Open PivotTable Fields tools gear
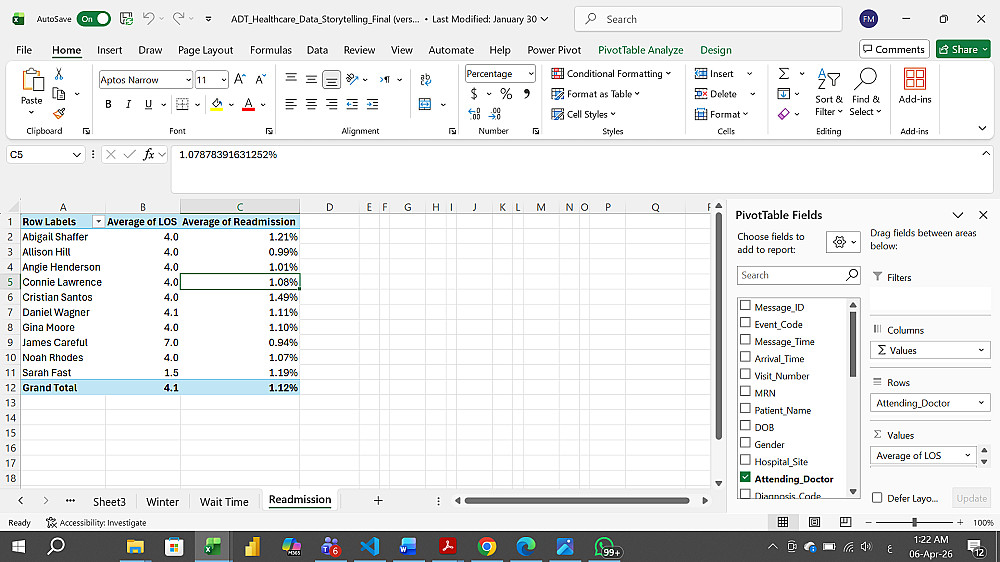Image resolution: width=1000 pixels, height=562 pixels. click(842, 242)
